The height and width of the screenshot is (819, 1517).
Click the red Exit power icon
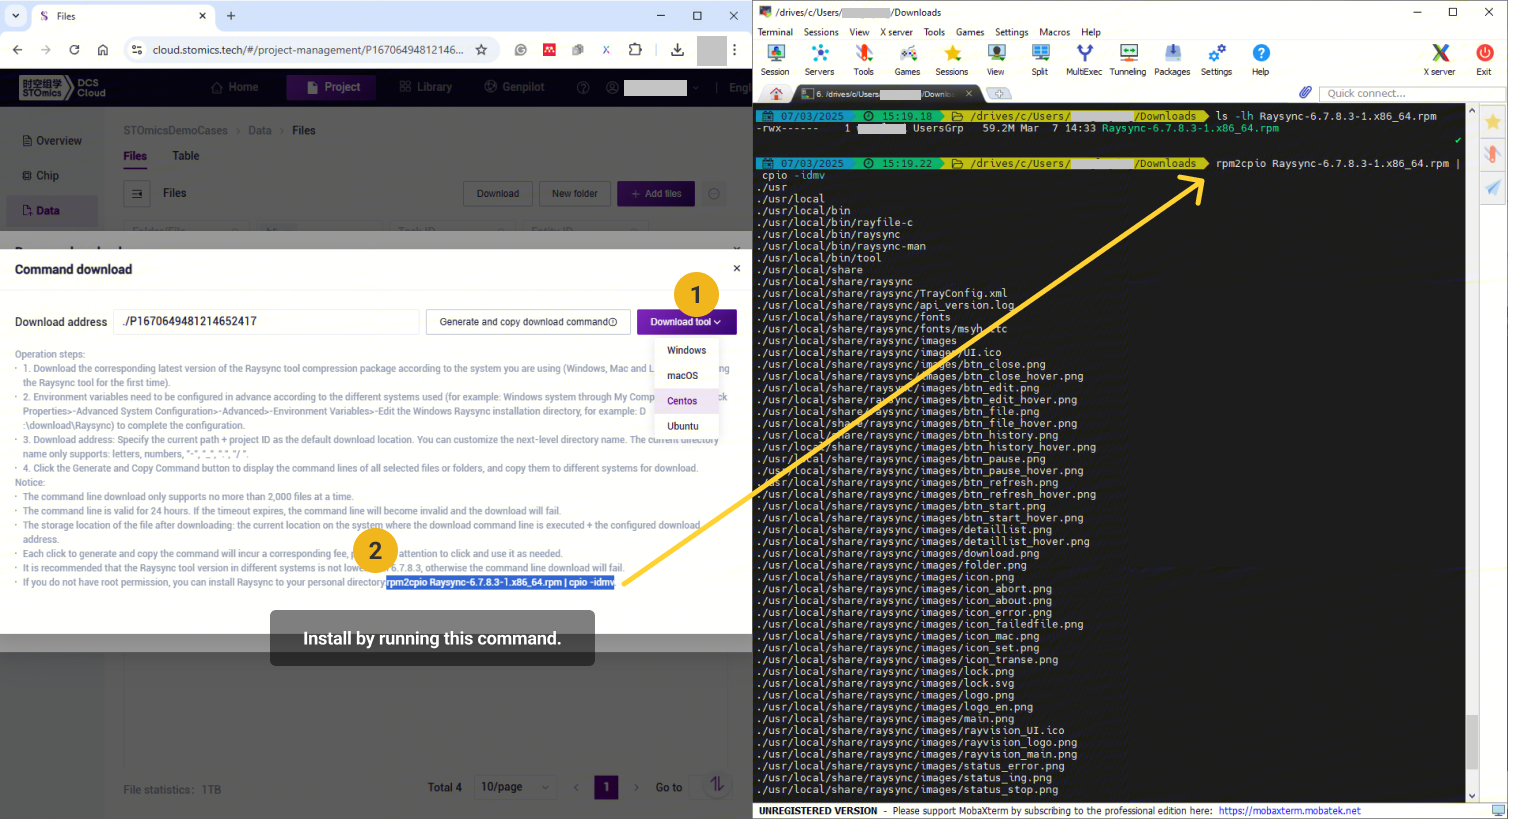[x=1484, y=59]
